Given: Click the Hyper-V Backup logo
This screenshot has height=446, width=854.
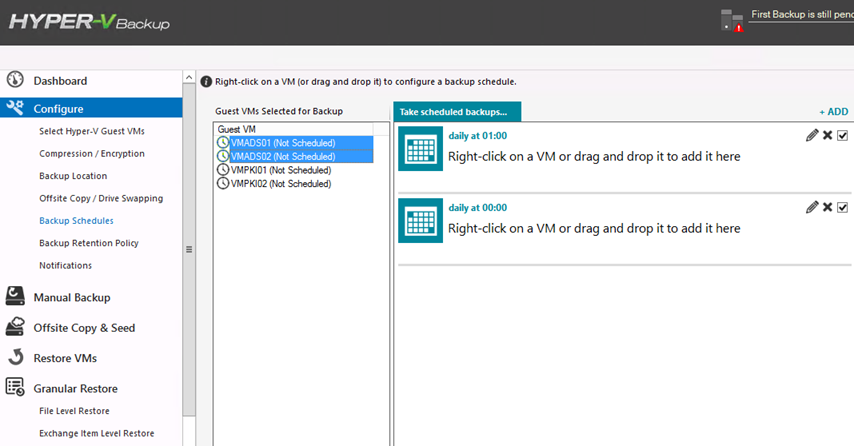Looking at the screenshot, I should click(x=89, y=22).
